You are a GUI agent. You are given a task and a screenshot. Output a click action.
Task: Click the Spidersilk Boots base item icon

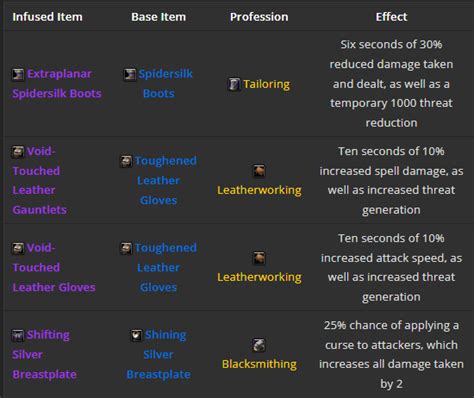(x=130, y=74)
